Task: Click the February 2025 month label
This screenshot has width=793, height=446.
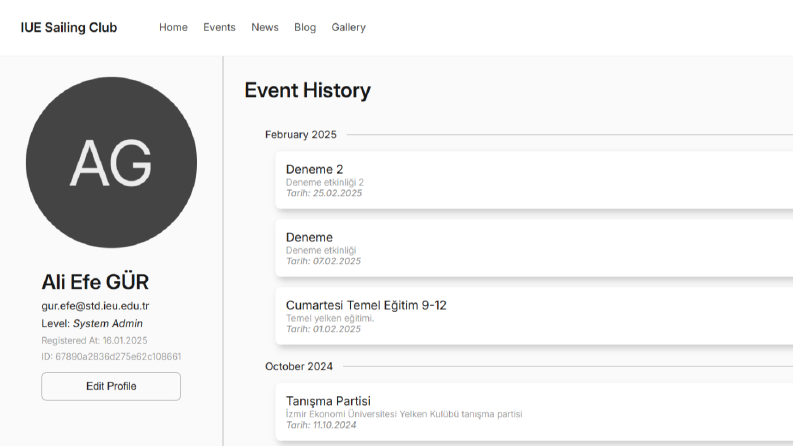Action: click(x=300, y=135)
